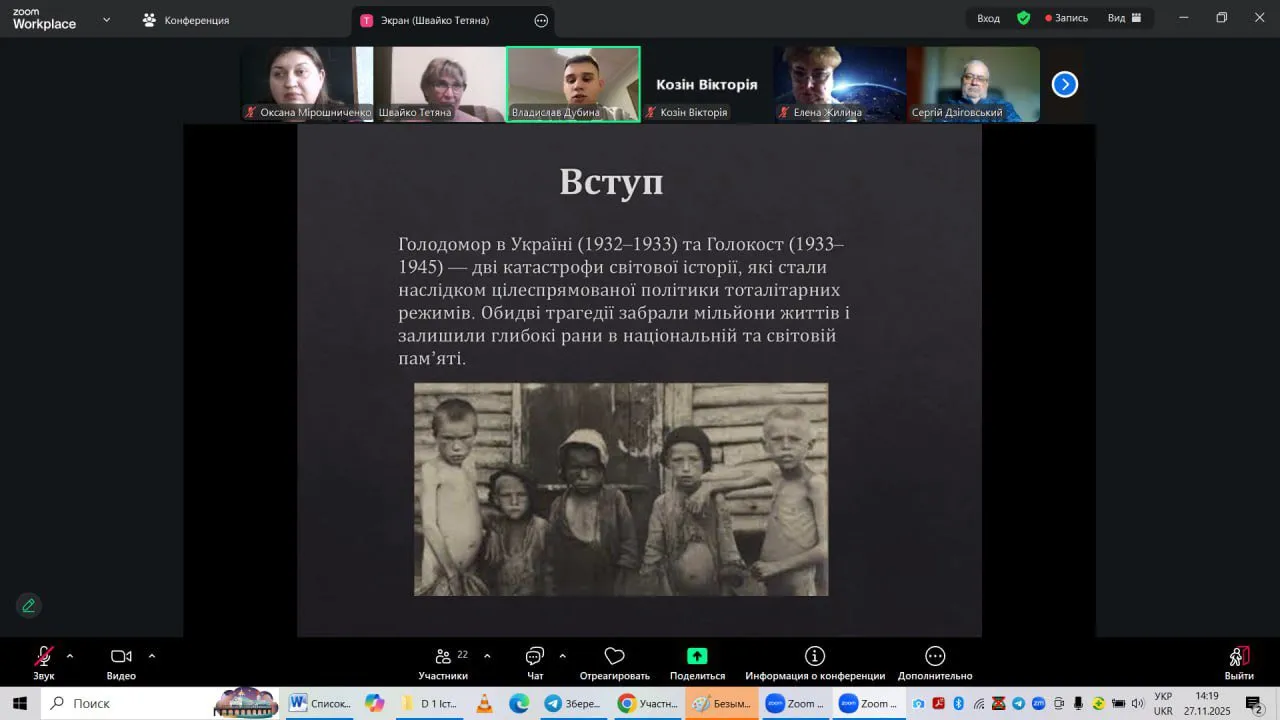The width and height of the screenshot is (1280, 720).
Task: Open Conference information icon
Action: (815, 657)
